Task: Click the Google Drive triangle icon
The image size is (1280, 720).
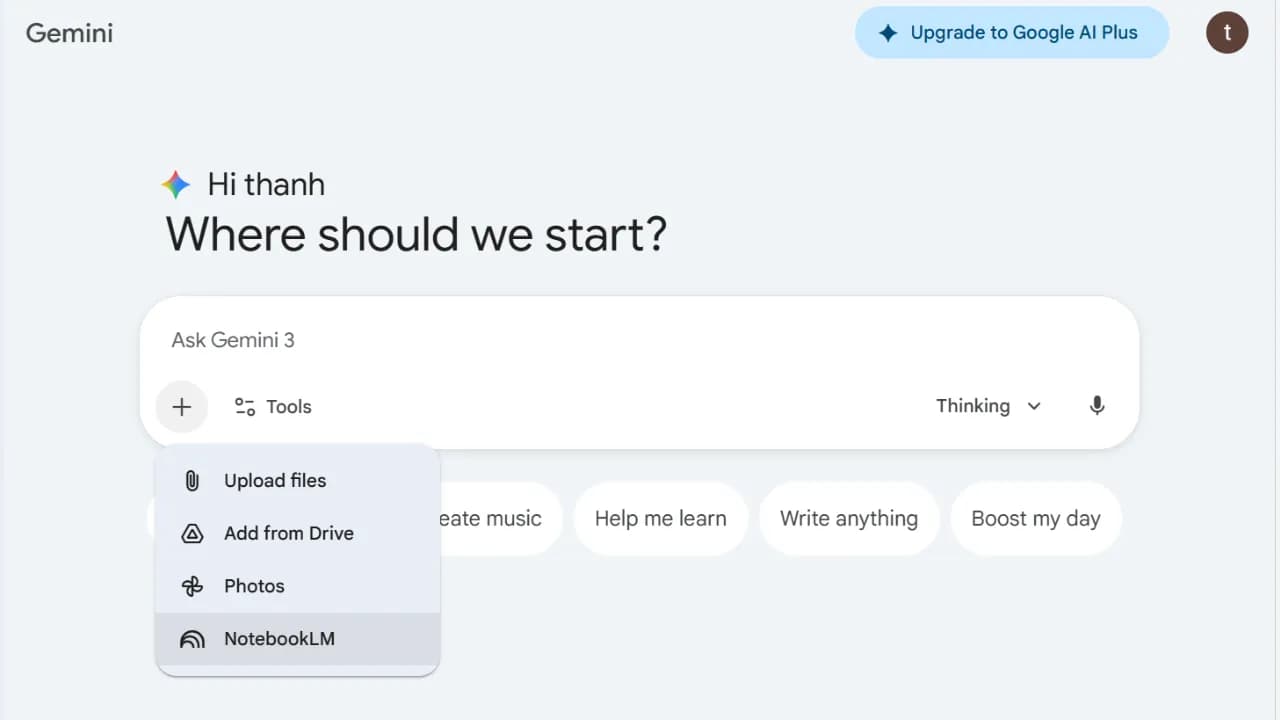Action: (x=191, y=533)
